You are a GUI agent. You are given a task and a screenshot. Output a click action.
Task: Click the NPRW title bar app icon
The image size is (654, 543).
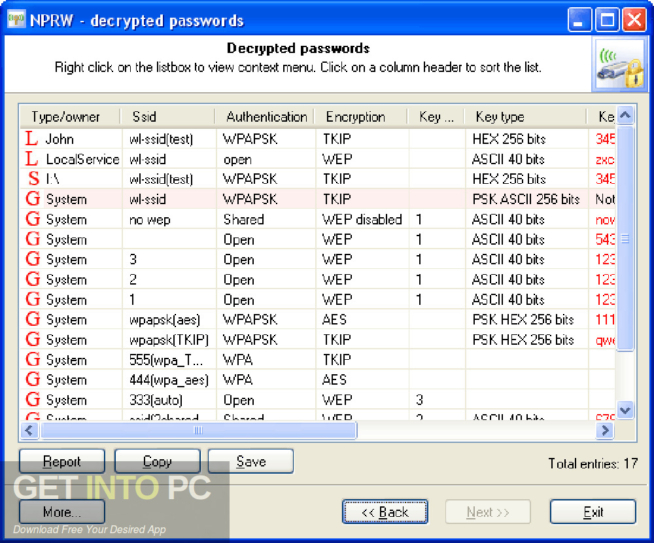pos(16,20)
